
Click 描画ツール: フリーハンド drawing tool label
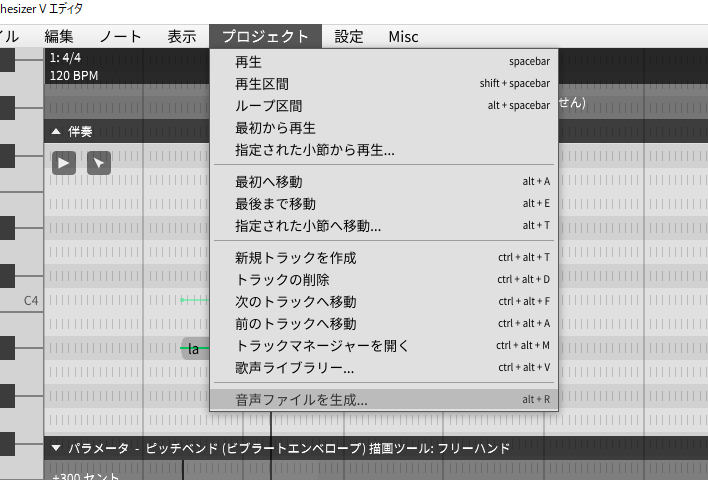pos(439,448)
